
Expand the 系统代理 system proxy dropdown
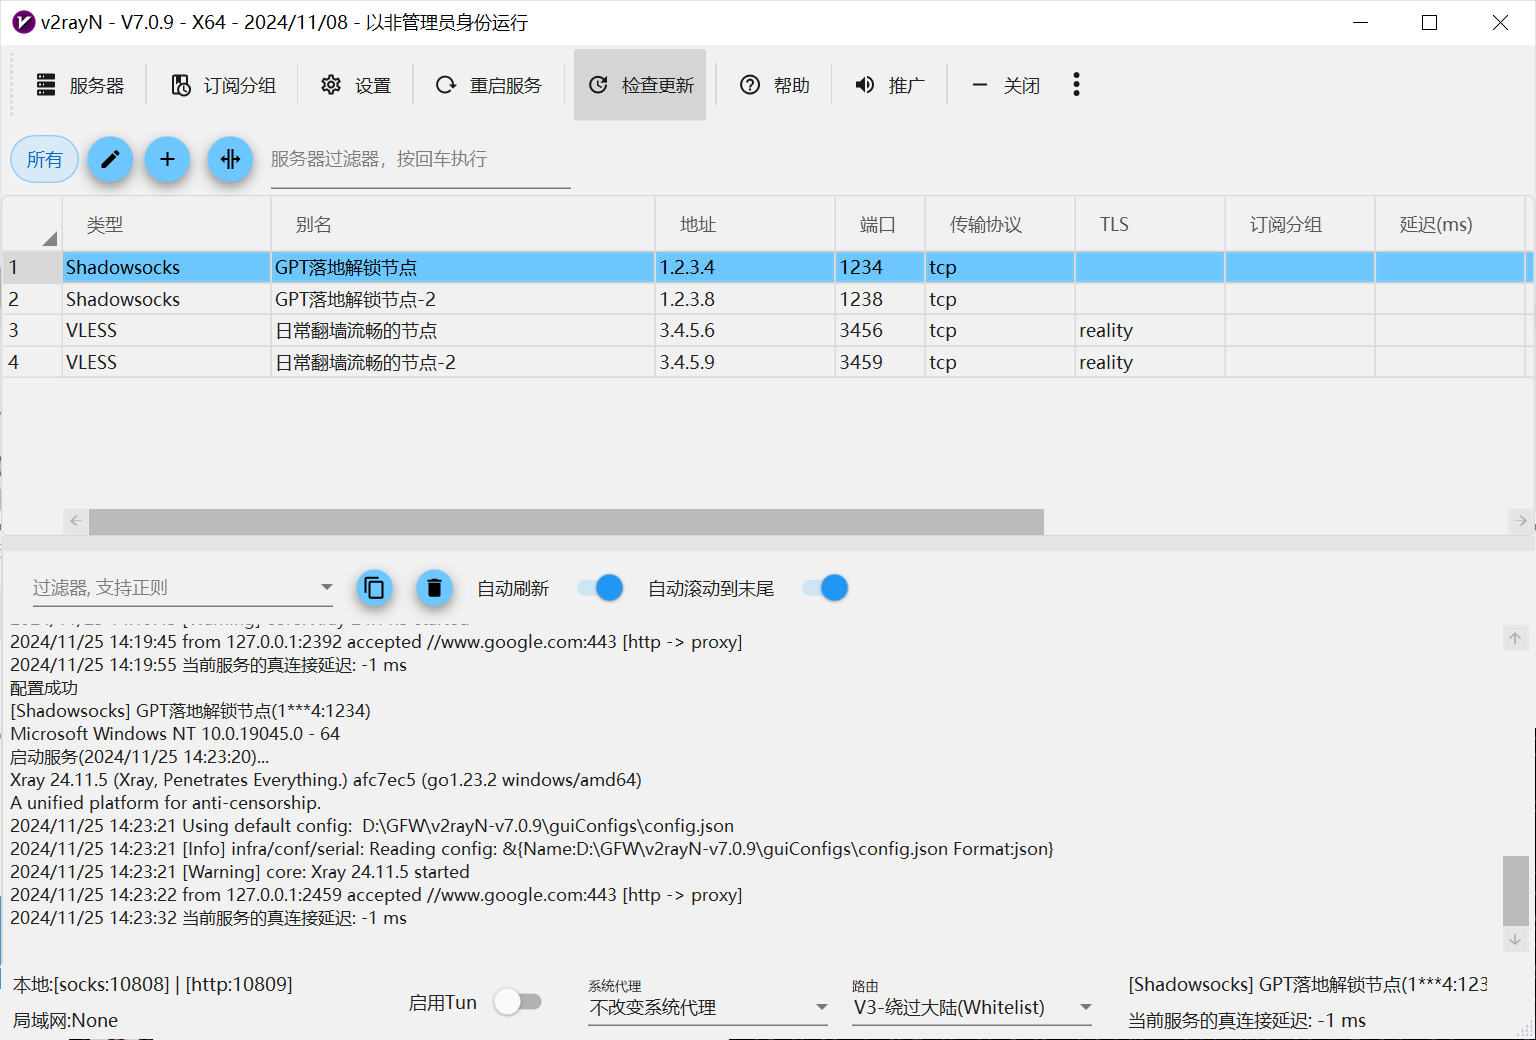[x=821, y=1007]
